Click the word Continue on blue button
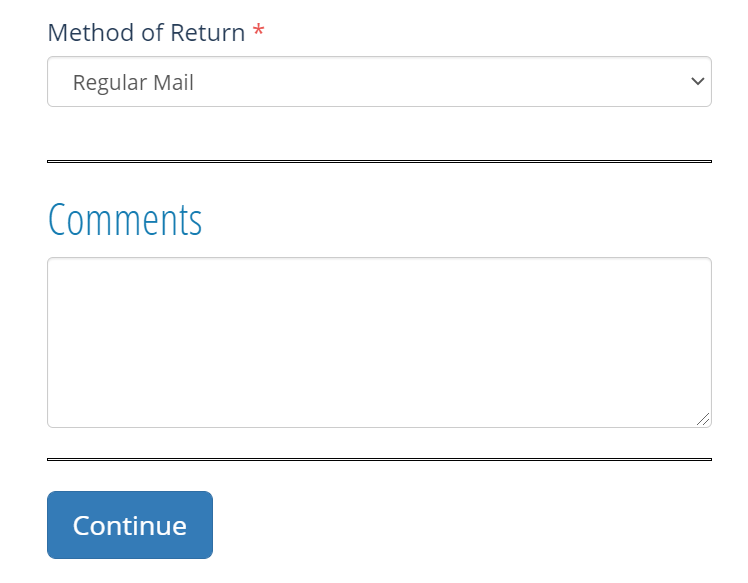This screenshot has width=748, height=583. coord(130,526)
